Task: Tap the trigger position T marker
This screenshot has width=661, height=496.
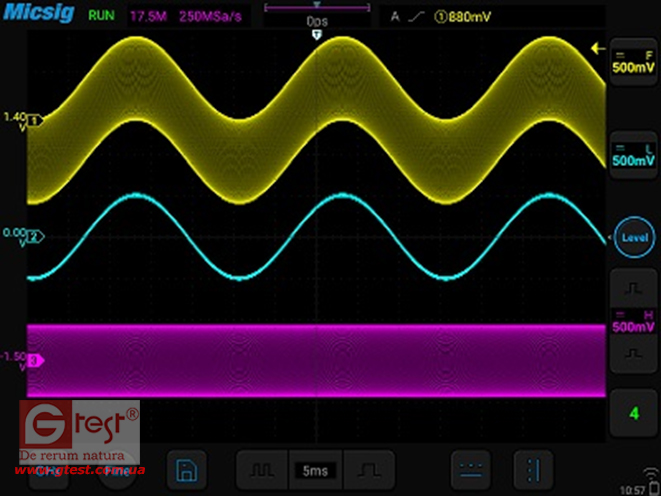Action: pos(317,35)
